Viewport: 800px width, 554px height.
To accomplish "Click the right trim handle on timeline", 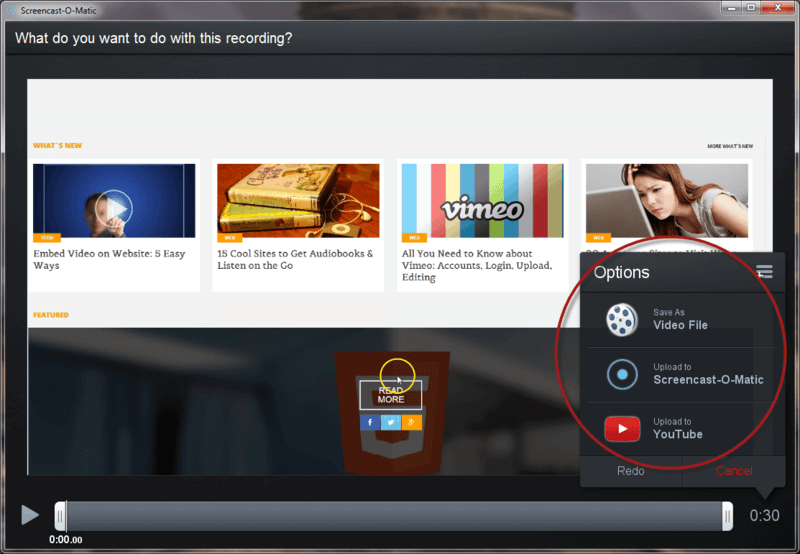I will 728,516.
